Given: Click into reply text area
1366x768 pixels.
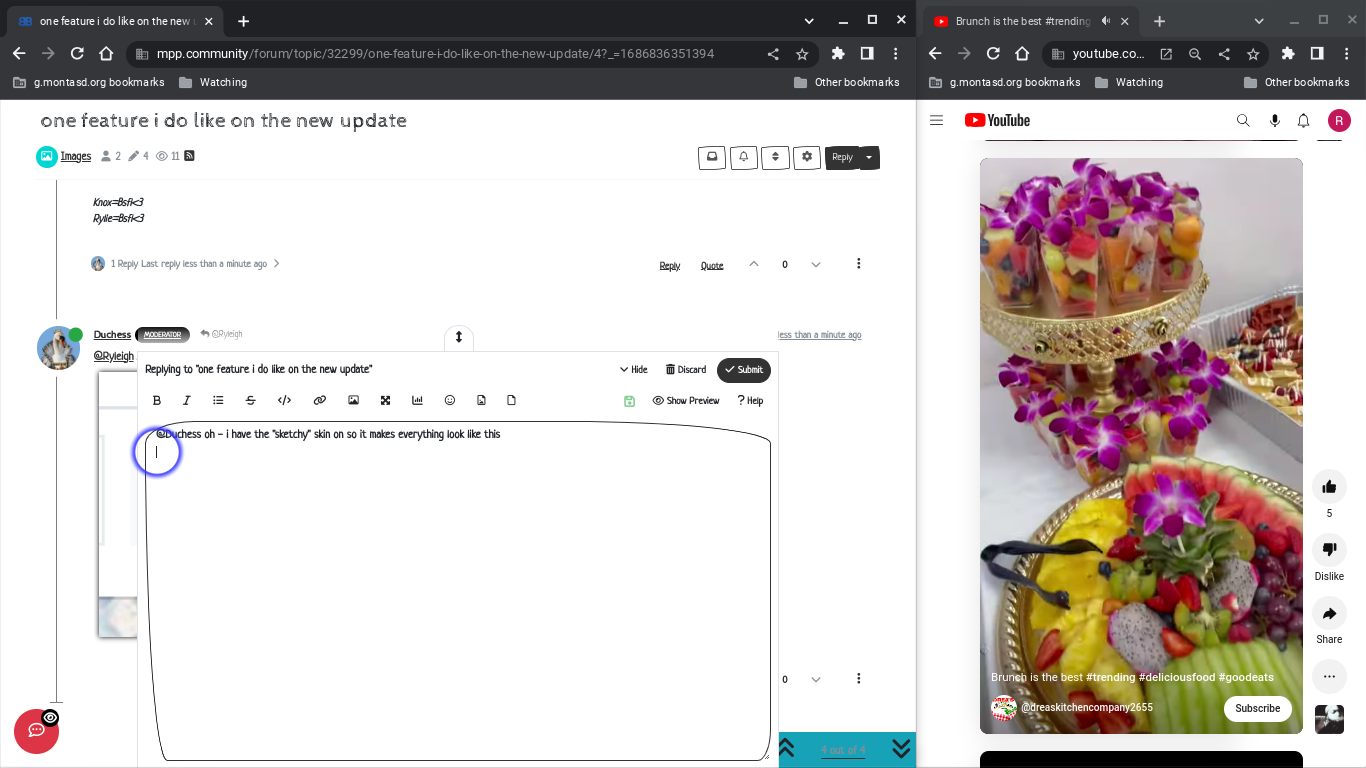Looking at the screenshot, I should pos(459,590).
